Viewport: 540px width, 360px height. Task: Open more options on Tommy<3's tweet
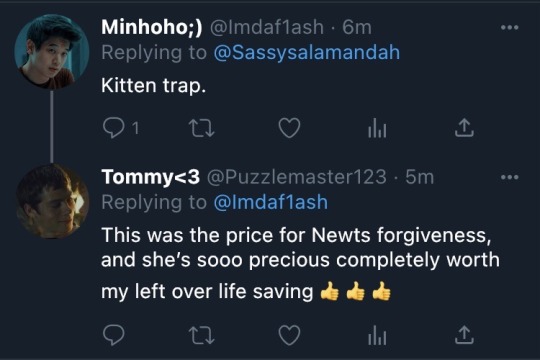point(510,177)
